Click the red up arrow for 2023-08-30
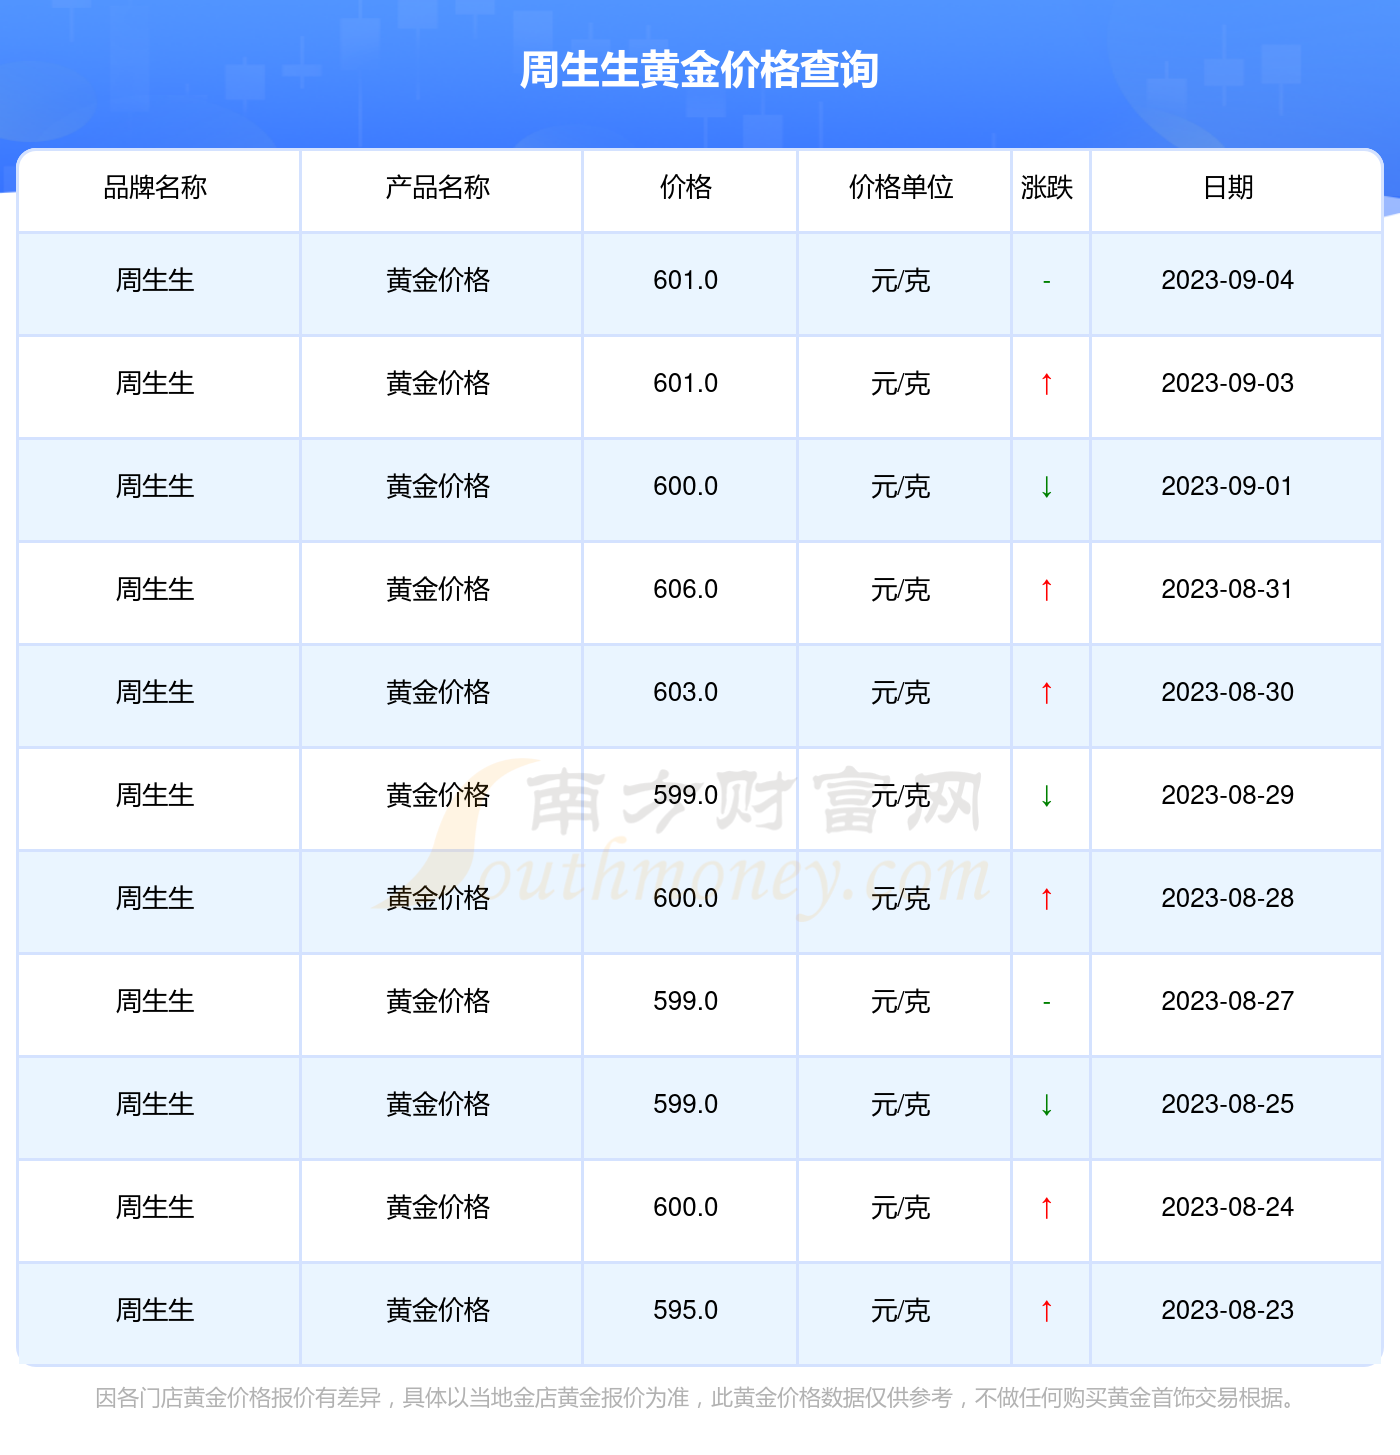Viewport: 1400px width, 1455px height. pos(1047,693)
